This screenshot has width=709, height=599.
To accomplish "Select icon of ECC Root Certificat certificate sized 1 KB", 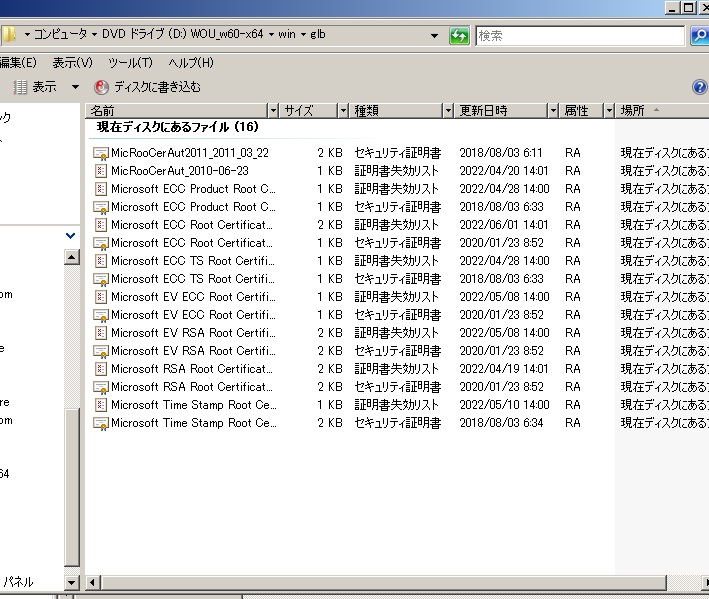I will click(x=100, y=244).
